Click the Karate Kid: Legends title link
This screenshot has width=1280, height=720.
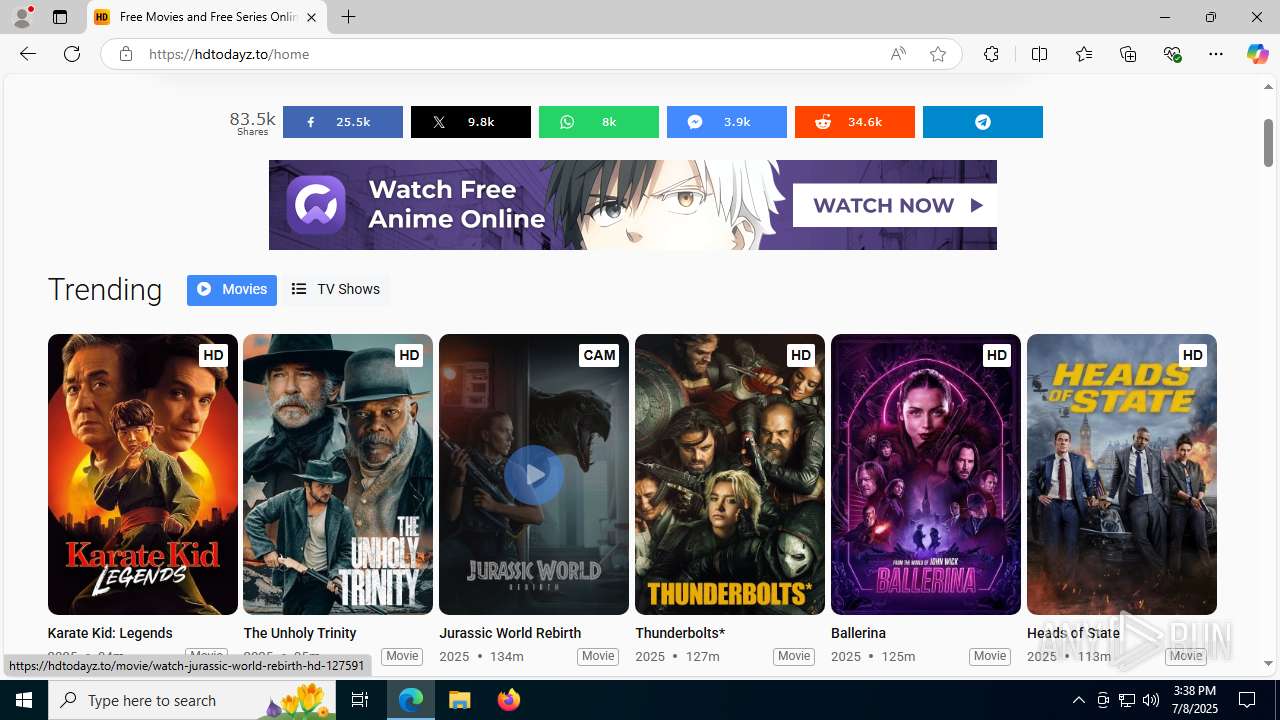pyautogui.click(x=110, y=633)
